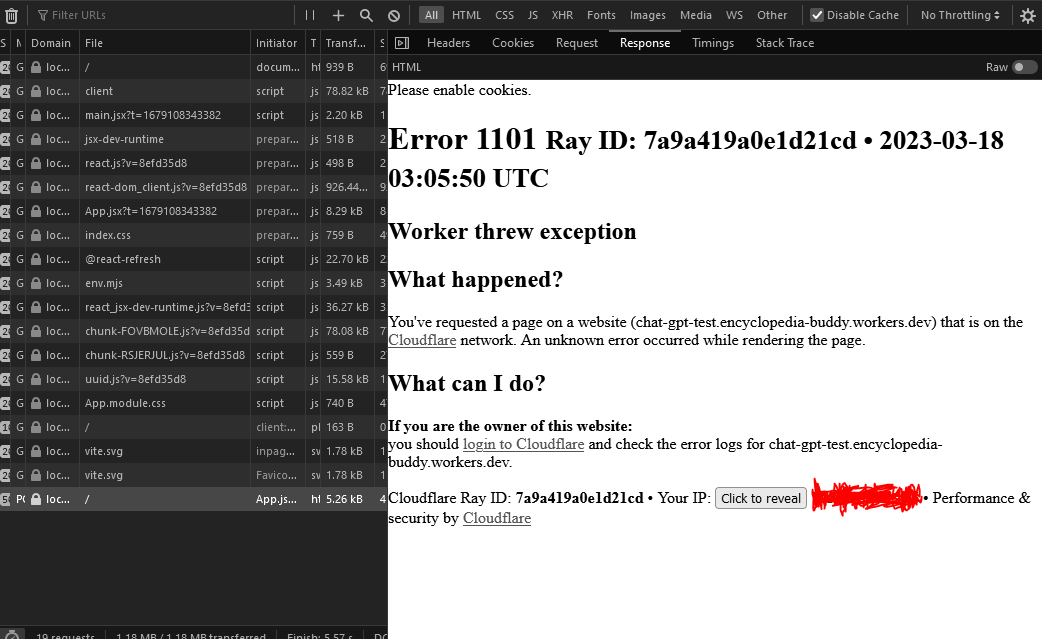Select the react-dom_client.js request row
The image size is (1042, 639).
[x=193, y=187]
